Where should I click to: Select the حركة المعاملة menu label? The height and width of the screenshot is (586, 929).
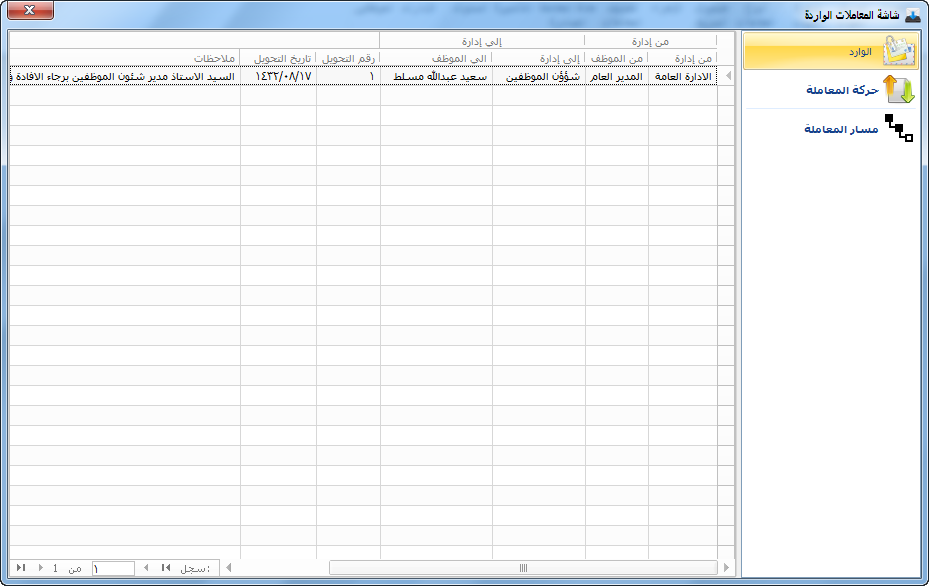[842, 90]
